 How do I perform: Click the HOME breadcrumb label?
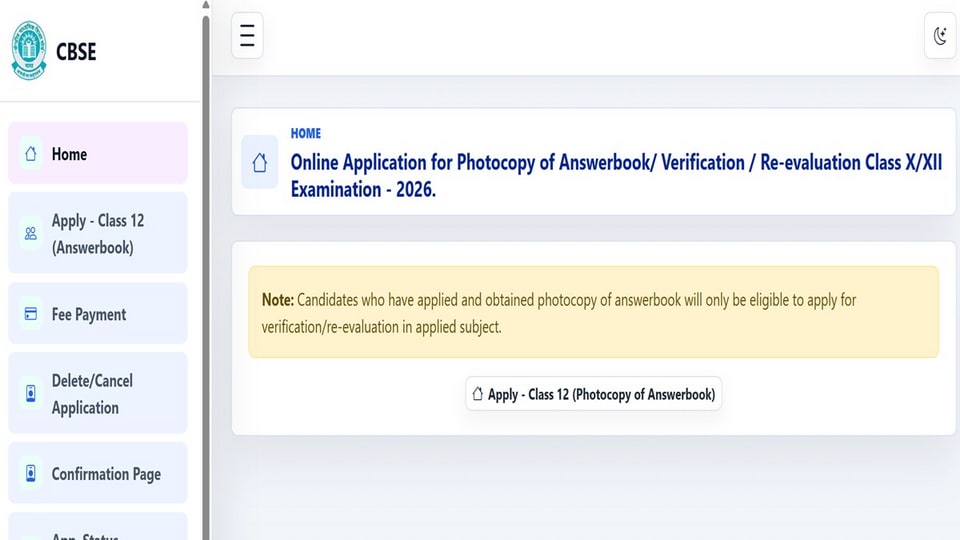click(x=306, y=133)
